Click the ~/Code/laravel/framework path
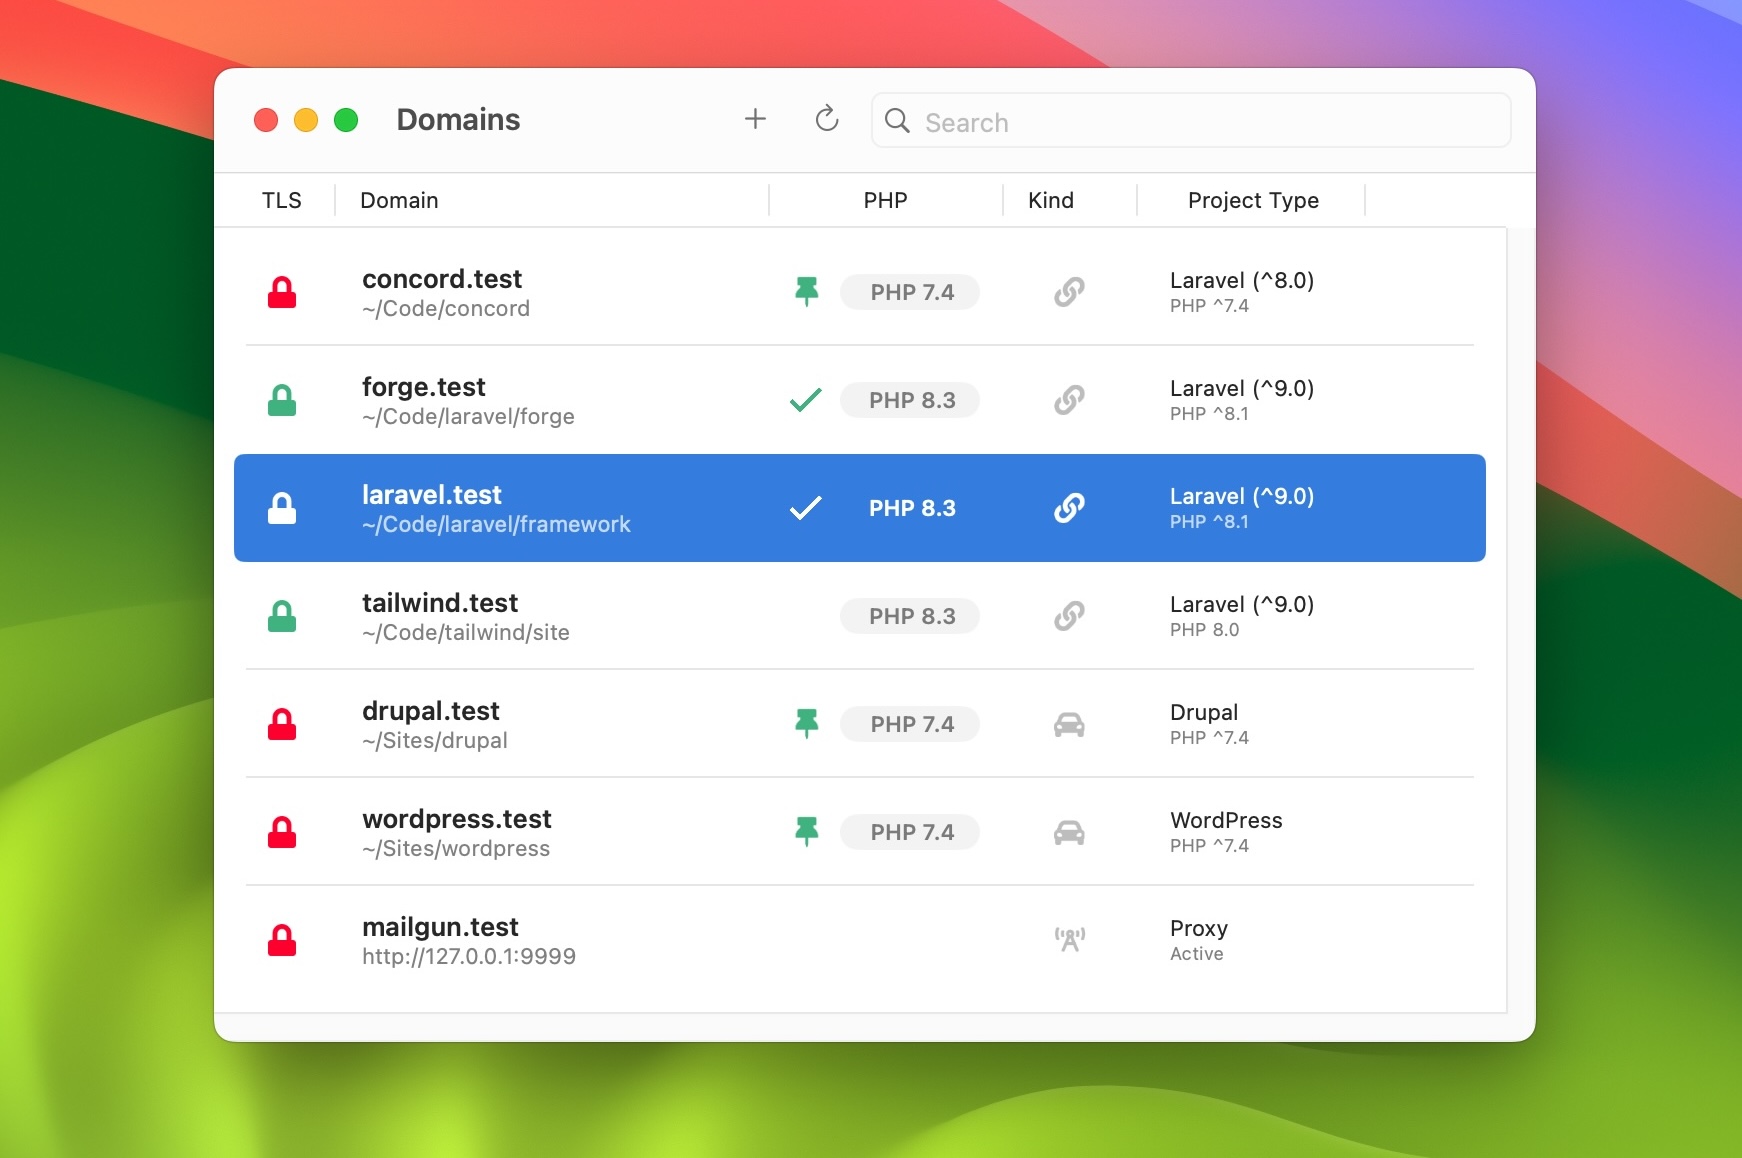Image resolution: width=1742 pixels, height=1158 pixels. [x=496, y=525]
